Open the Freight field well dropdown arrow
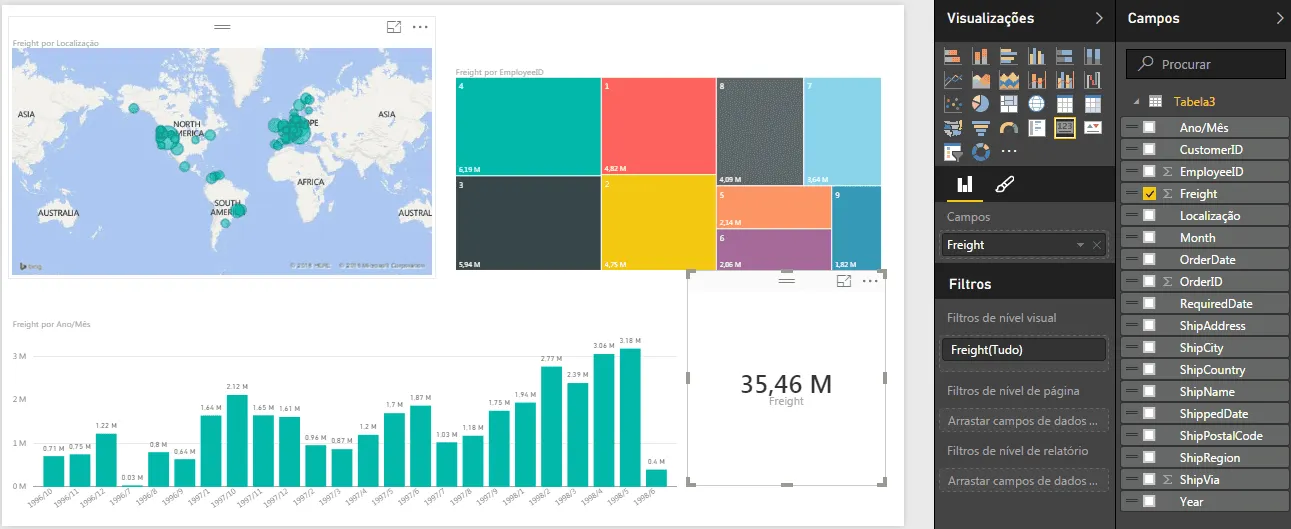 (x=1080, y=245)
